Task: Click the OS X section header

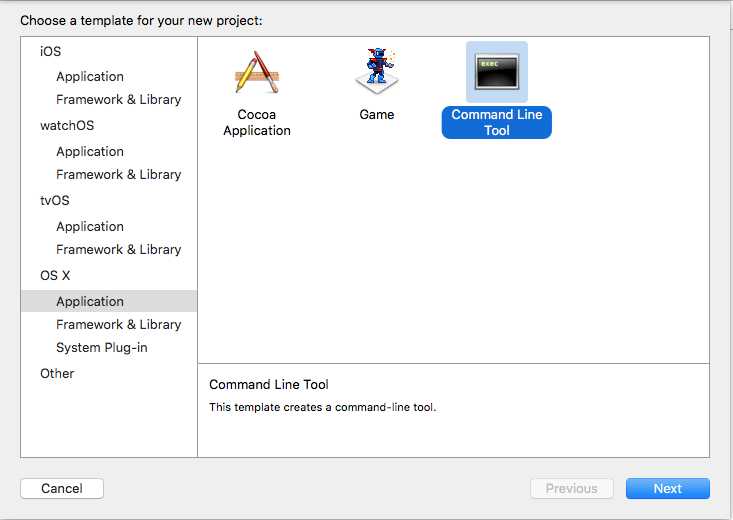Action: [x=55, y=275]
